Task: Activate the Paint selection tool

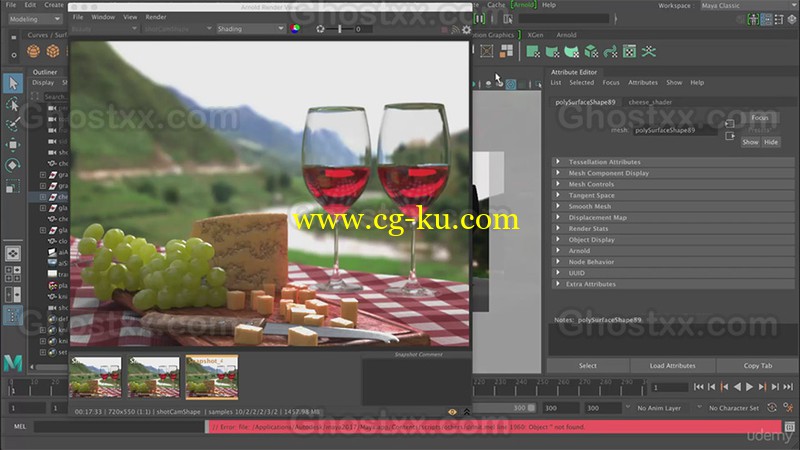Action: pyautogui.click(x=13, y=124)
